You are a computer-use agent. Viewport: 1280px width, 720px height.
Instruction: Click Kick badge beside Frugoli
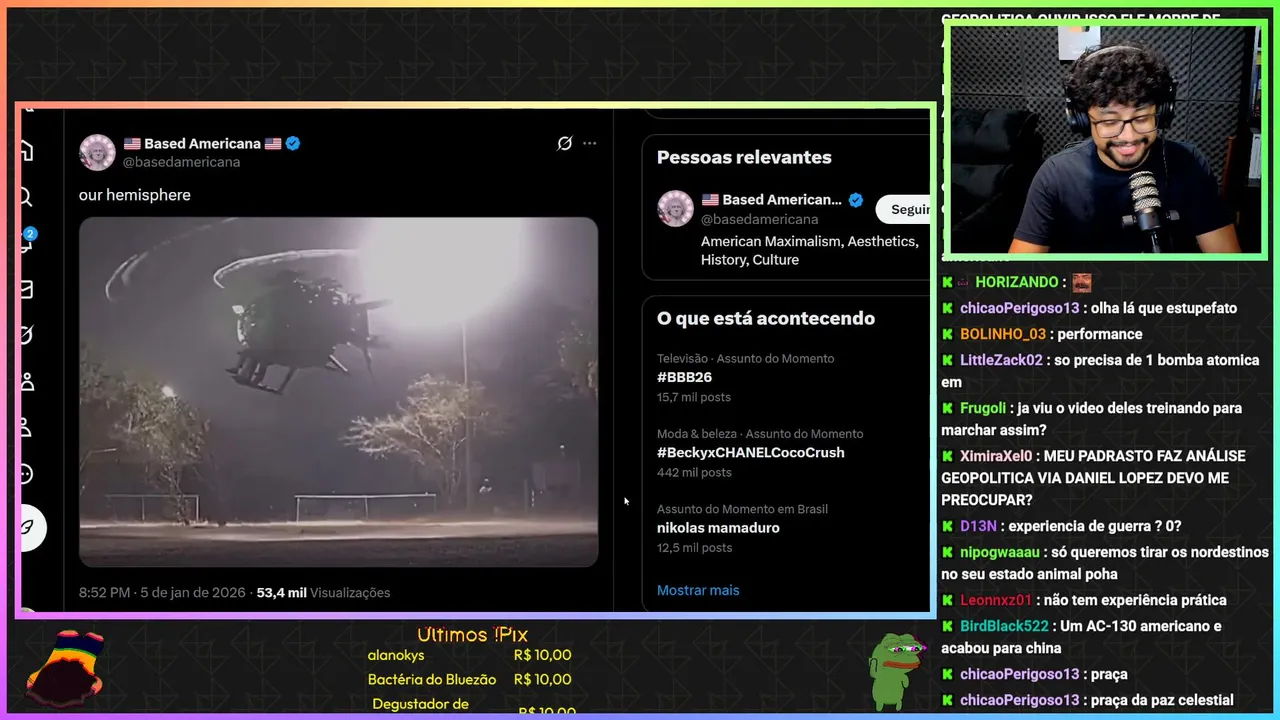947,408
